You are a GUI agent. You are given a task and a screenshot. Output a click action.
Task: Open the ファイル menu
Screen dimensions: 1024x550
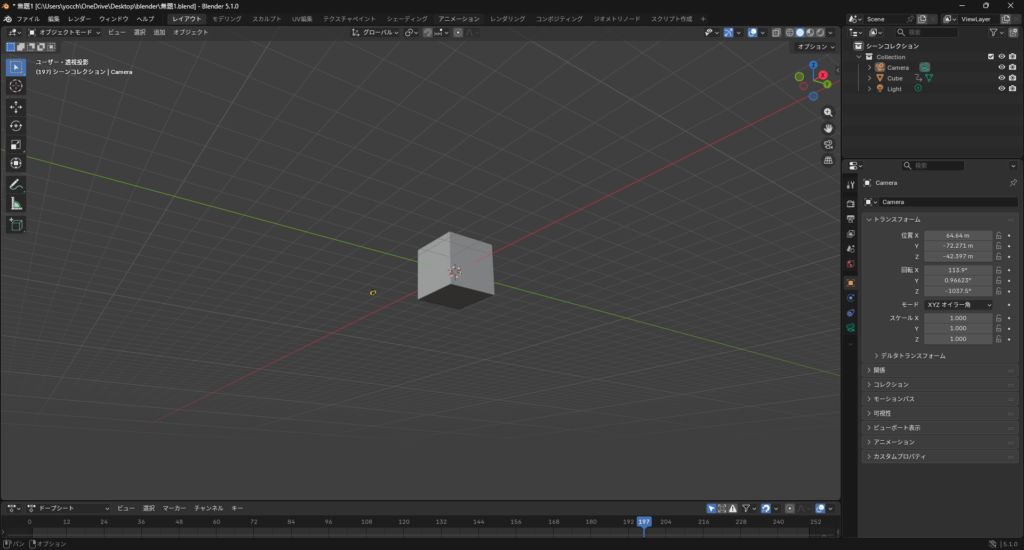point(28,19)
